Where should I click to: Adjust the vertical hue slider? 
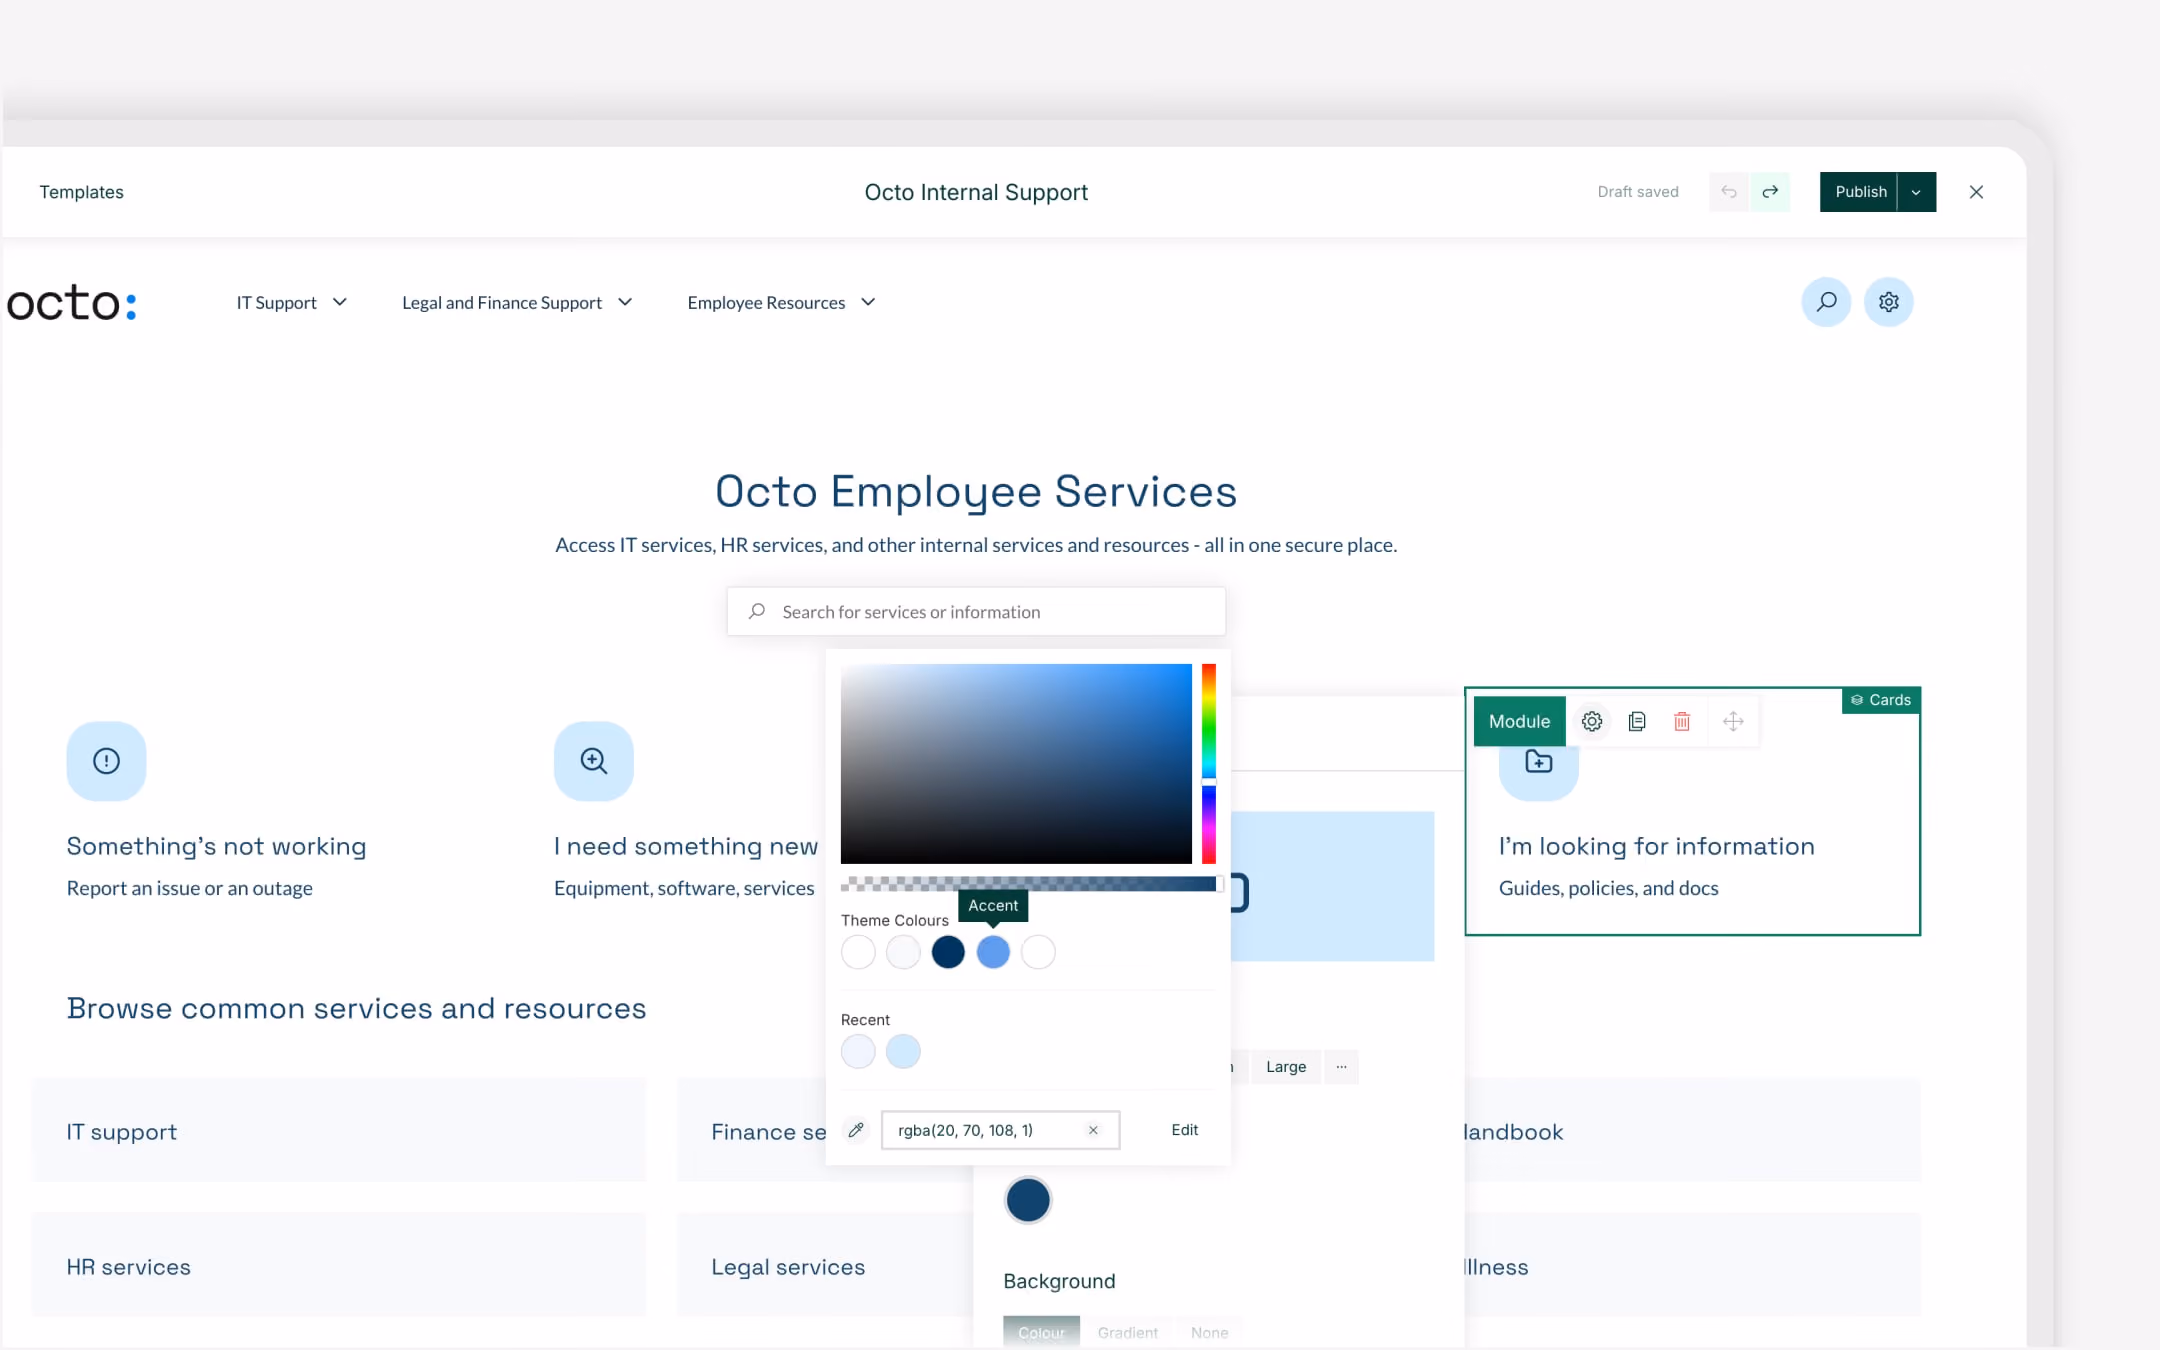[1209, 764]
